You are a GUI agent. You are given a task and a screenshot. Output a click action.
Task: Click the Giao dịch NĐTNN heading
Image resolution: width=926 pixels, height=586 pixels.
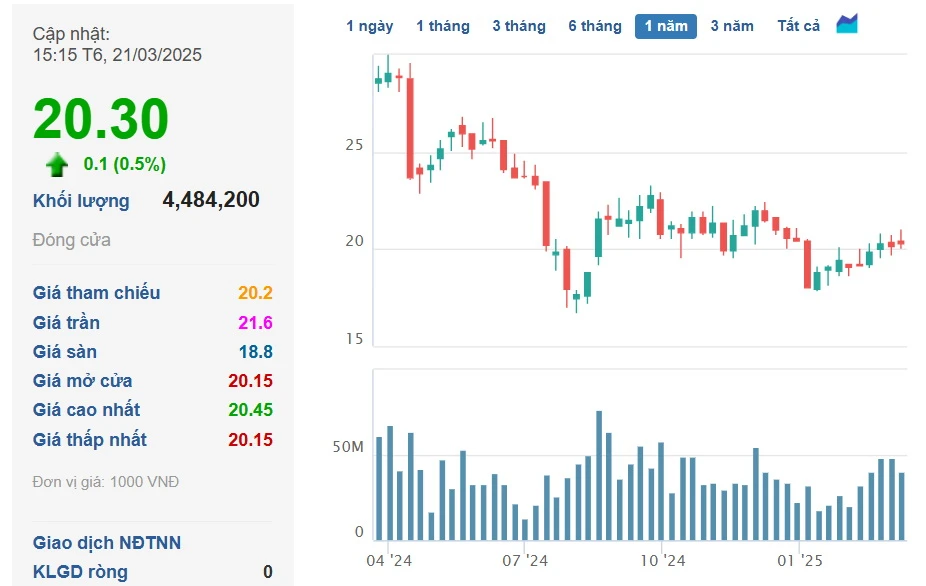(x=107, y=543)
